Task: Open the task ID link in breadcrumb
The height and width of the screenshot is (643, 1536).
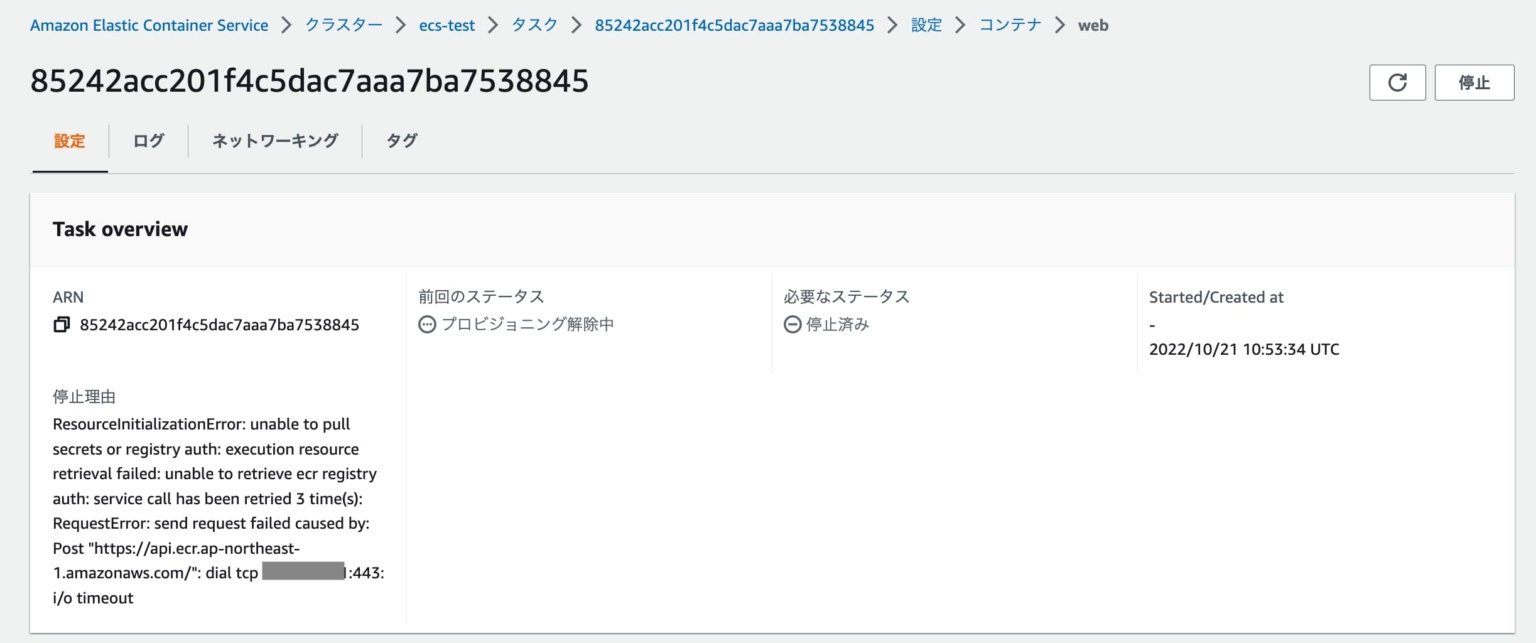Action: pyautogui.click(x=734, y=25)
